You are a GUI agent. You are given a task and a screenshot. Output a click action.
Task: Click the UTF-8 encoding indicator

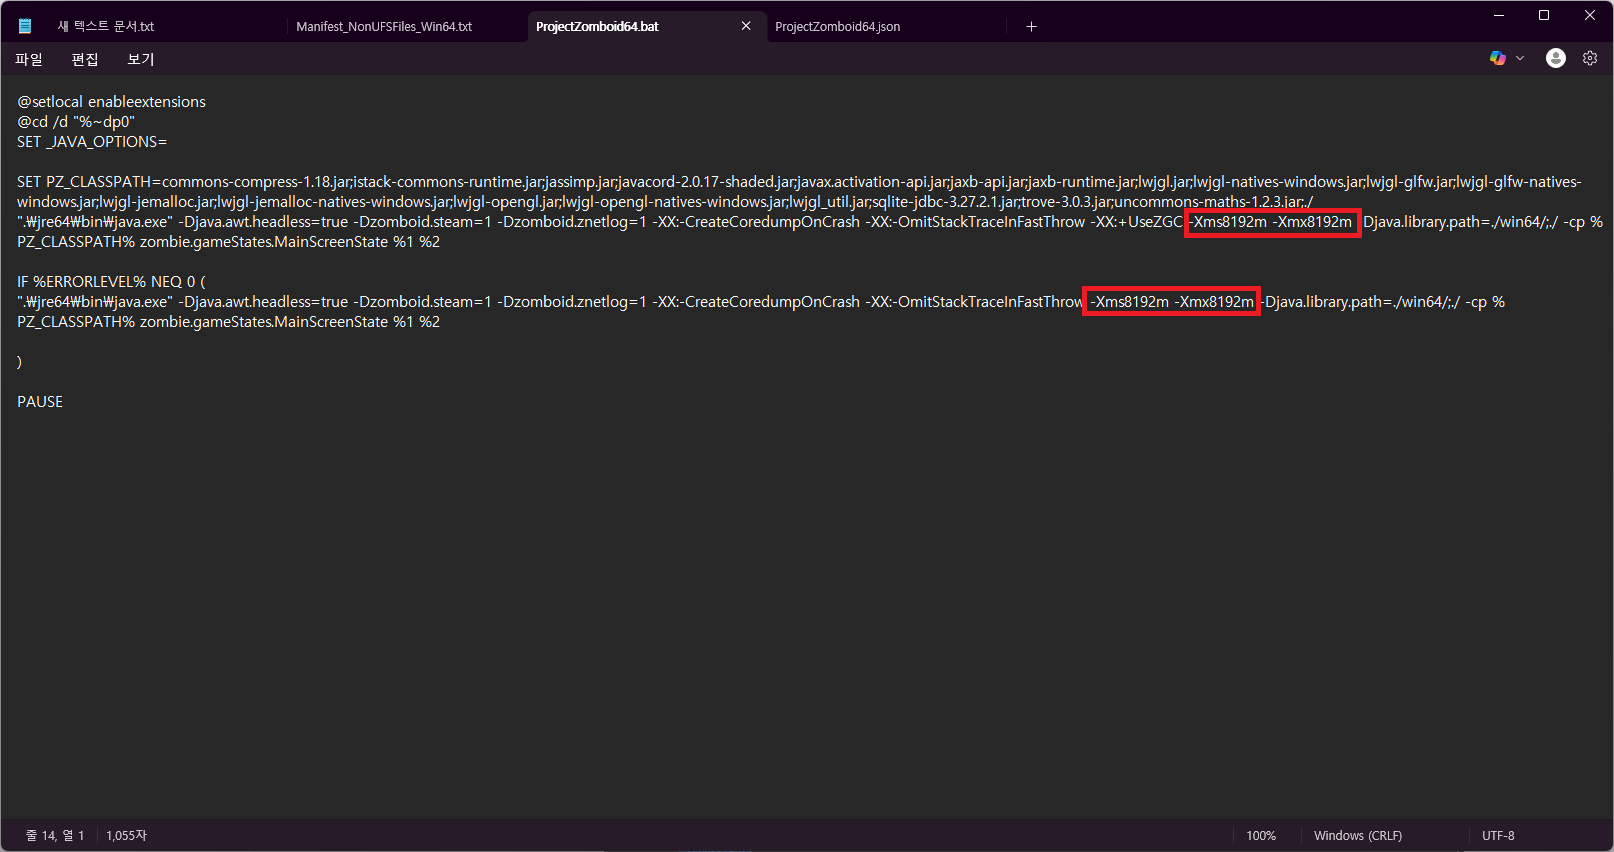(x=1498, y=835)
